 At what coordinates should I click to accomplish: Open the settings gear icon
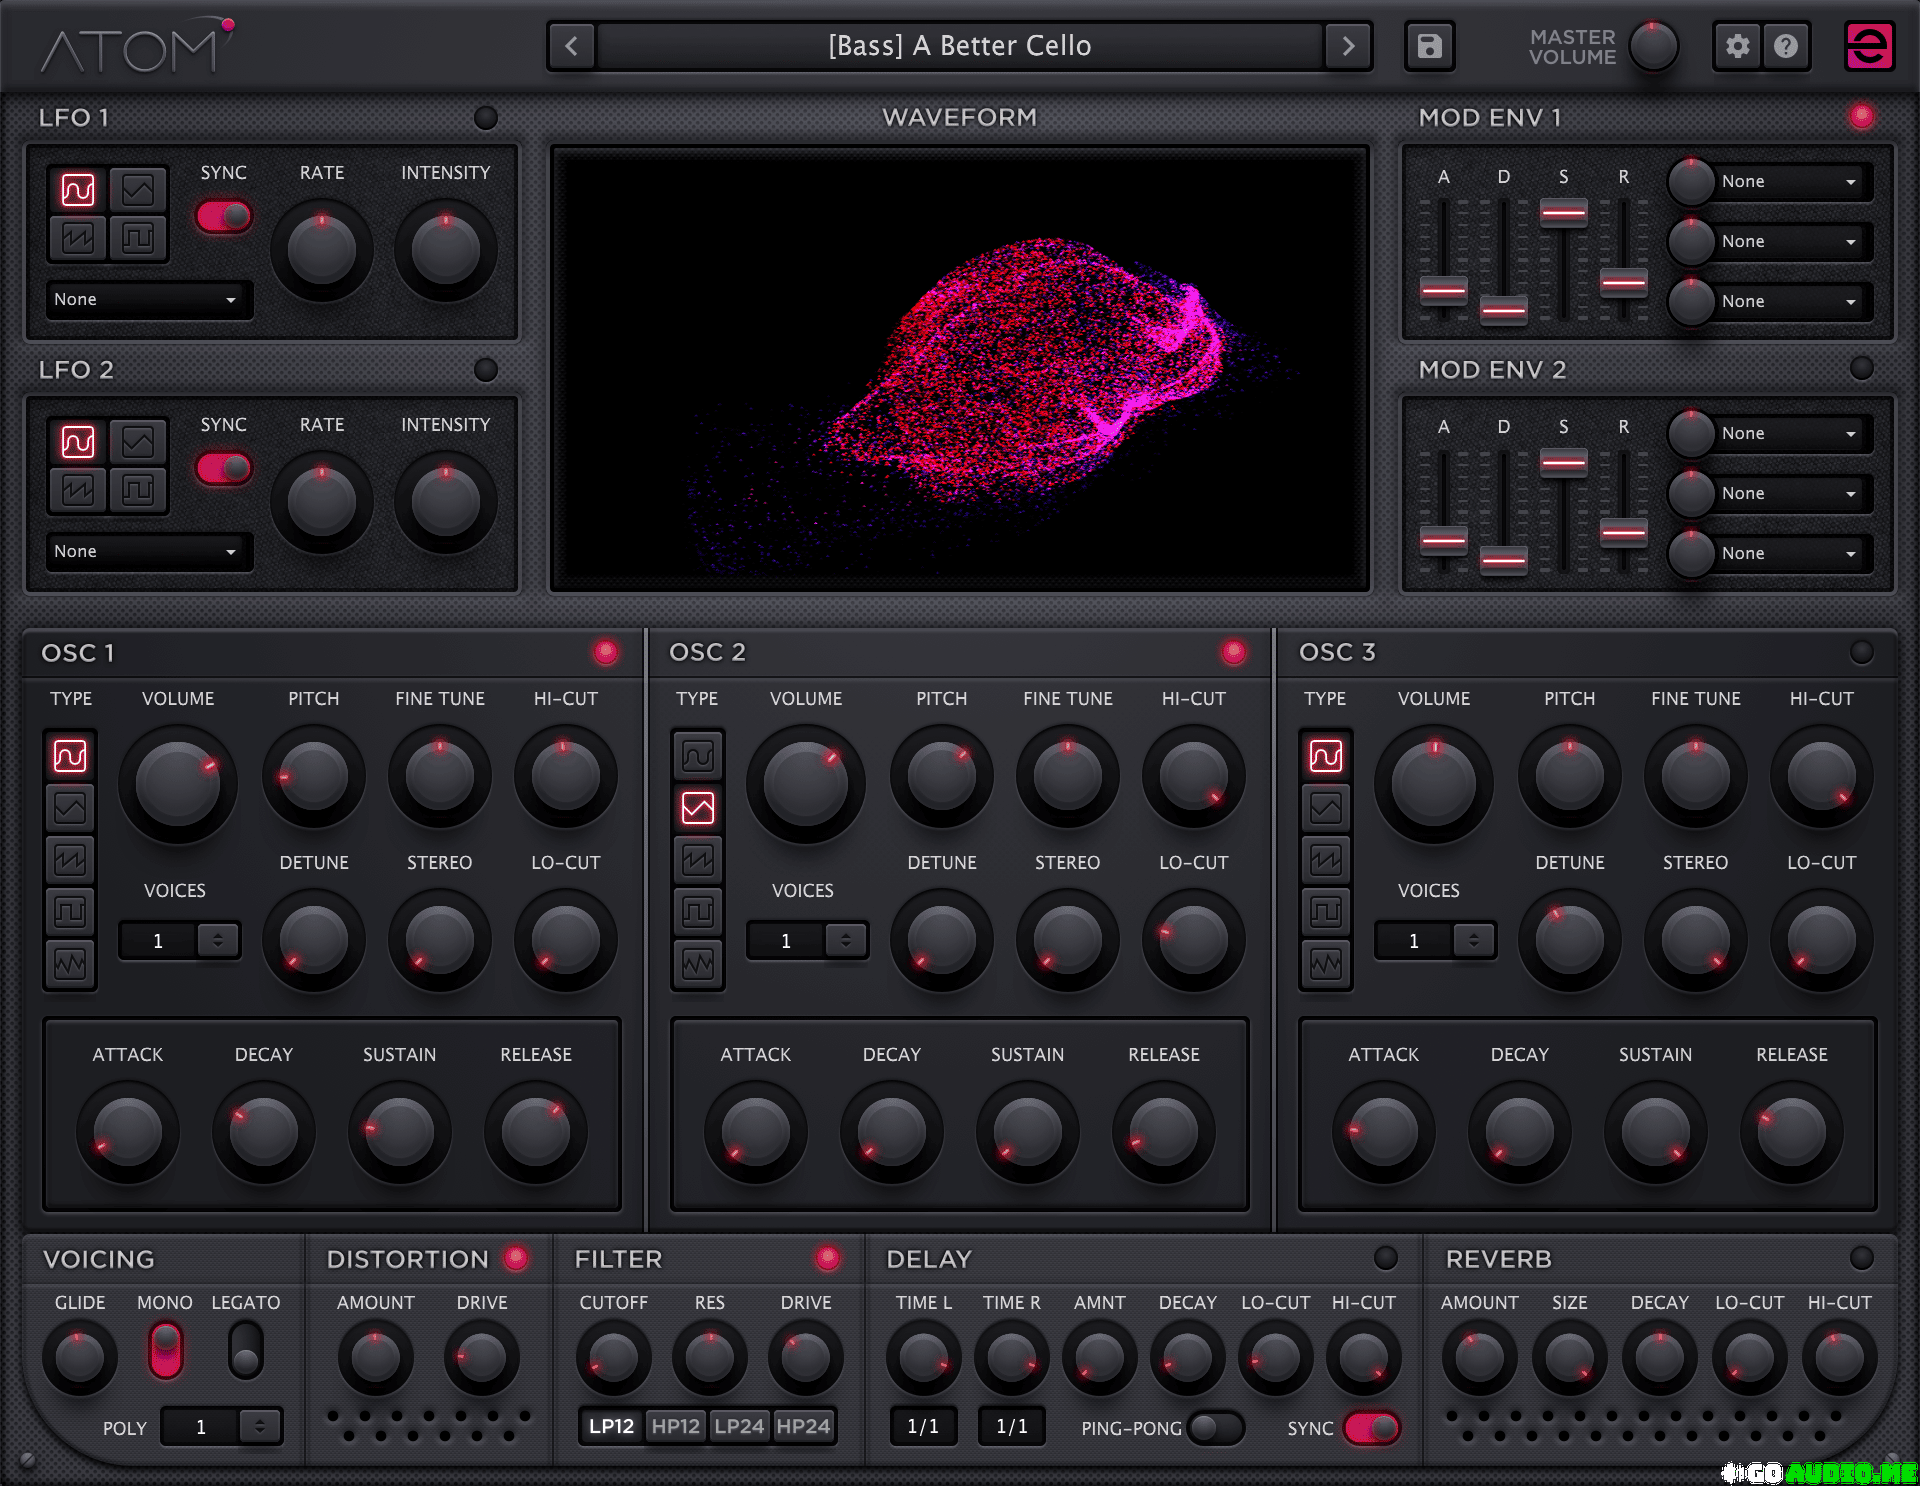[x=1738, y=46]
